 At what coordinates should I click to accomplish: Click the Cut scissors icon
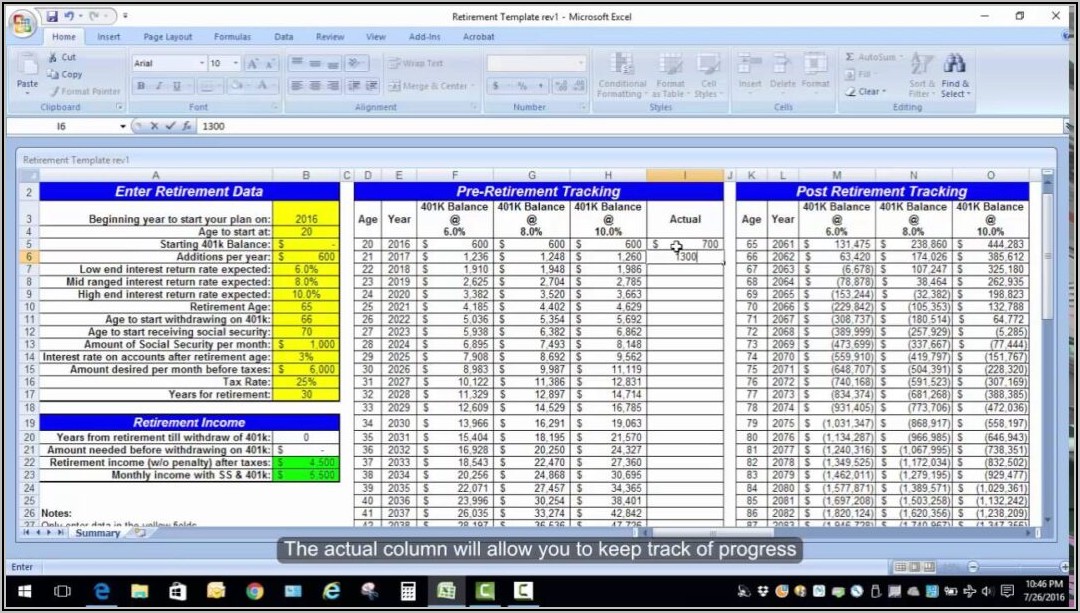point(54,58)
